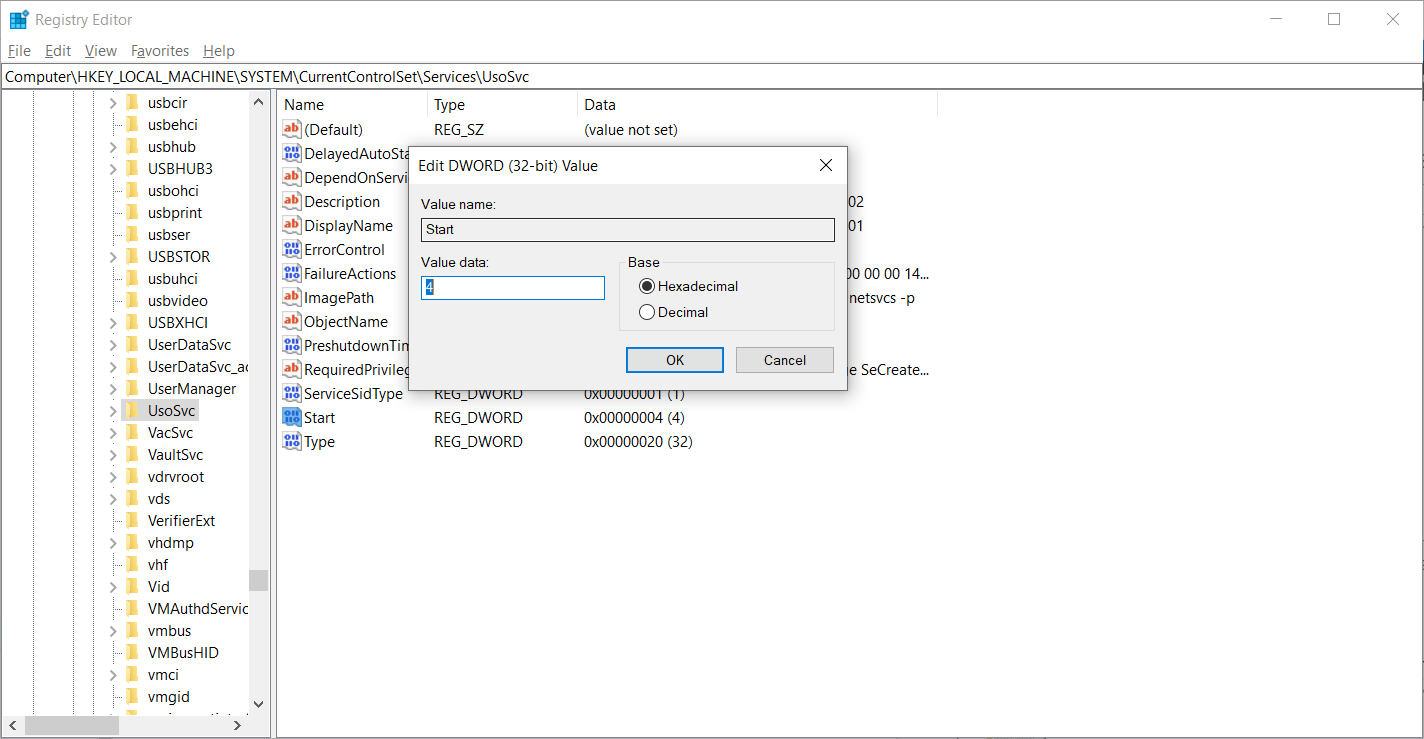Click the Description value icon
1424x739 pixels.
[292, 201]
